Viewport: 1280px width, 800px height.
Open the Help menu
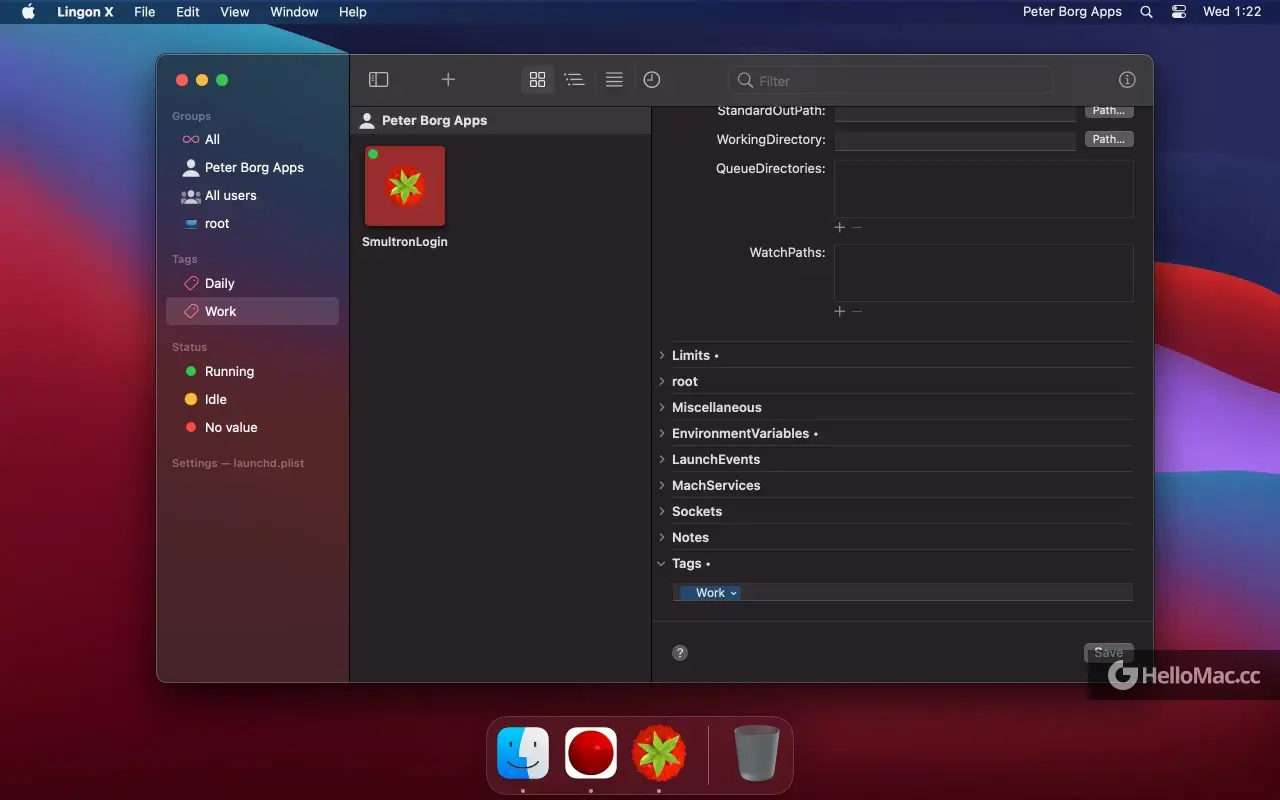tap(353, 12)
